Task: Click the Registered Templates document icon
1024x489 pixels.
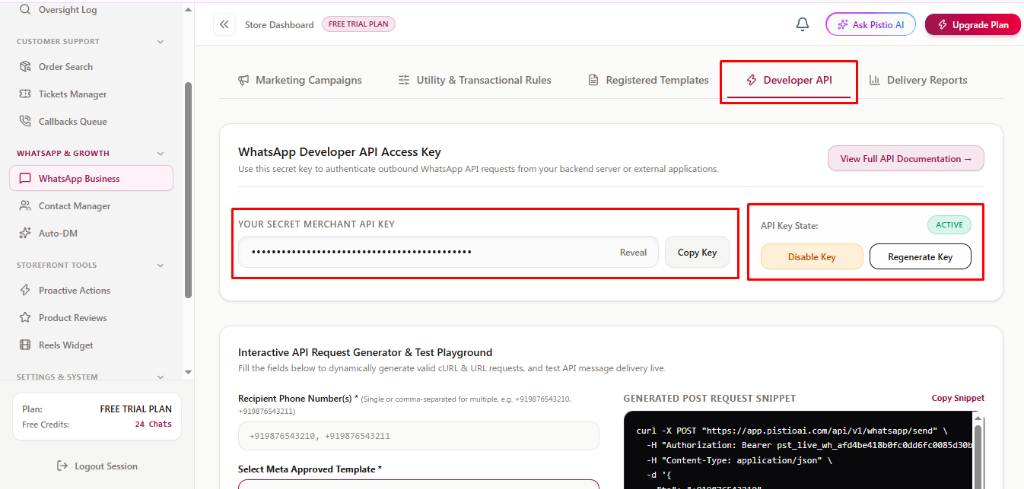Action: coord(593,80)
